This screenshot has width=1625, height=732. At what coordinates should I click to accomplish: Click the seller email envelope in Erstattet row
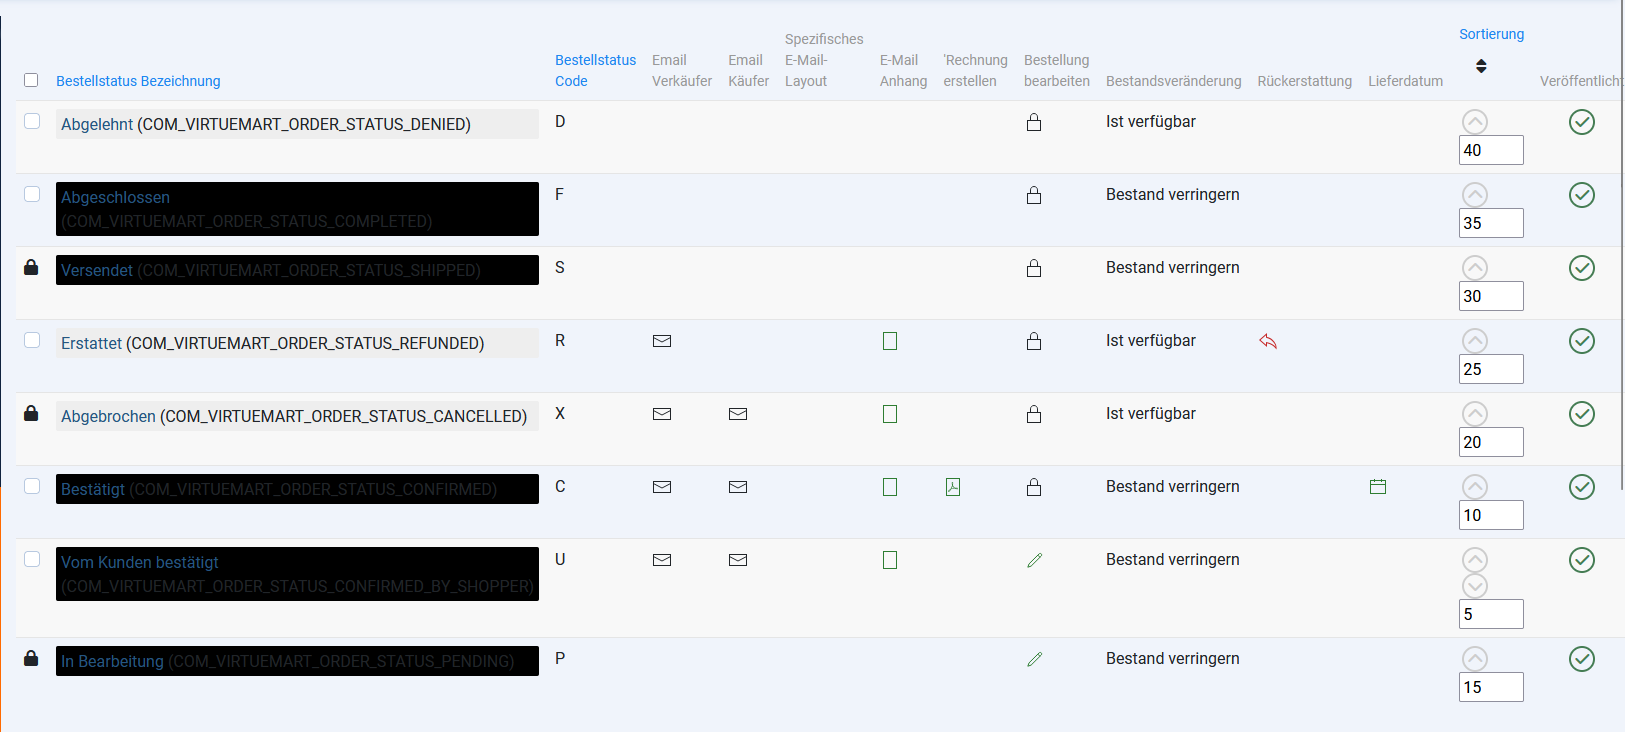(x=662, y=341)
